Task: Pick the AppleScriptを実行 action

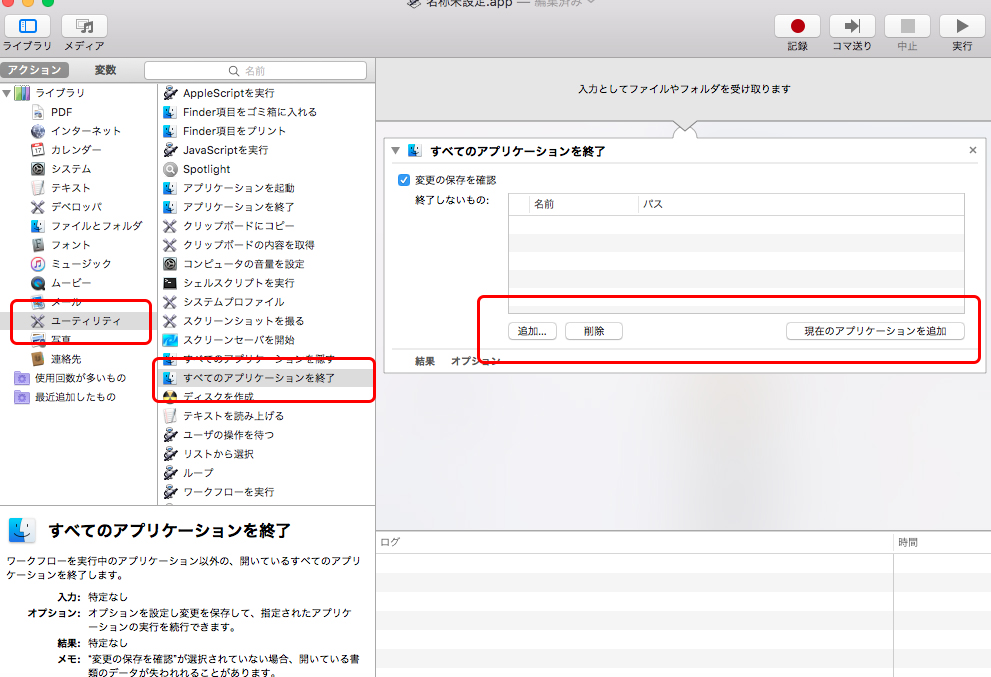Action: point(228,93)
